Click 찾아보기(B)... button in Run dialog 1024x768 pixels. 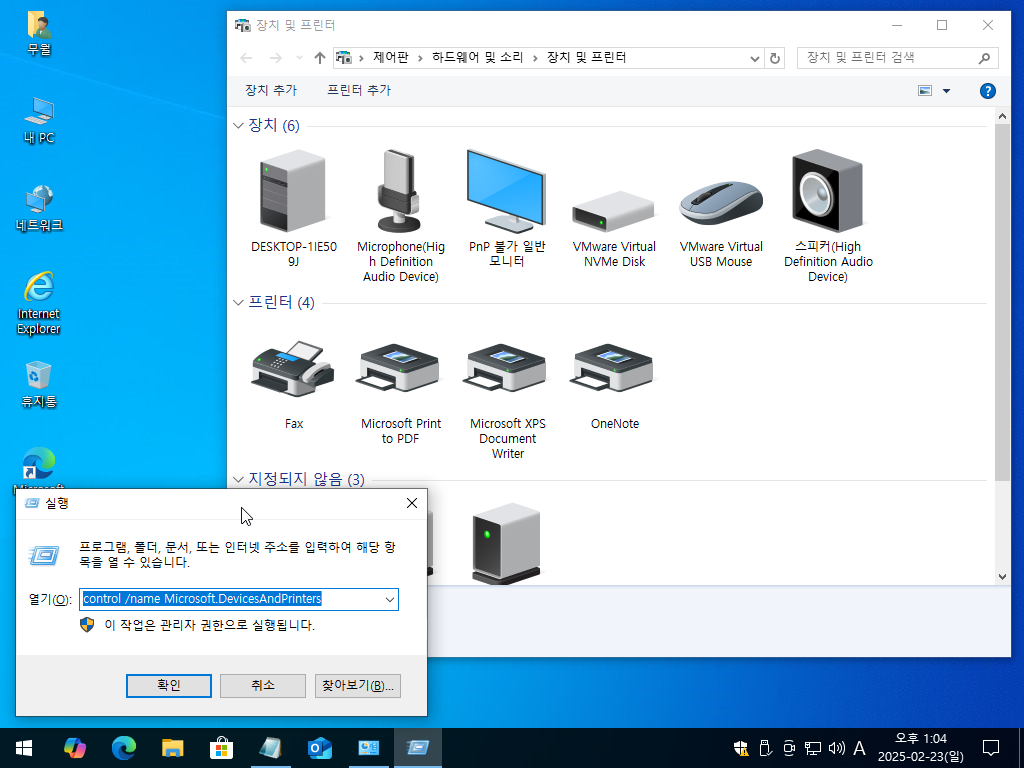[x=357, y=686]
